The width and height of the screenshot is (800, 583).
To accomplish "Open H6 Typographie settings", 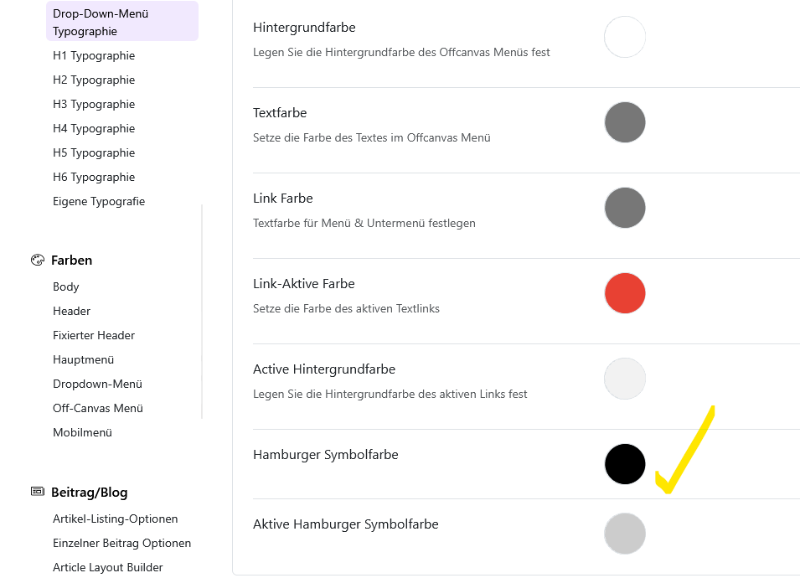I will coord(94,177).
